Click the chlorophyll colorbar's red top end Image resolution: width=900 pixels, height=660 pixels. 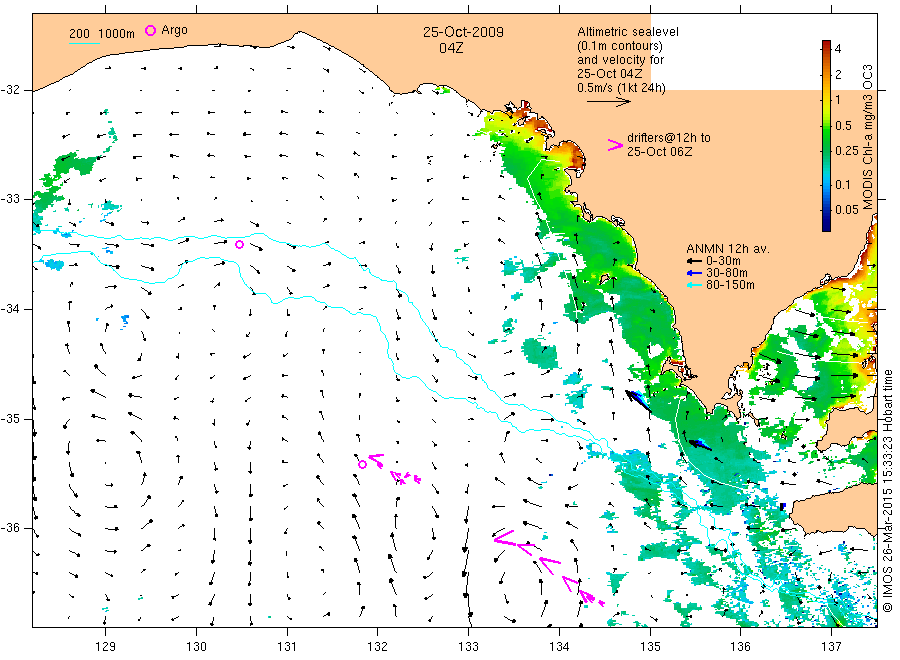click(826, 45)
